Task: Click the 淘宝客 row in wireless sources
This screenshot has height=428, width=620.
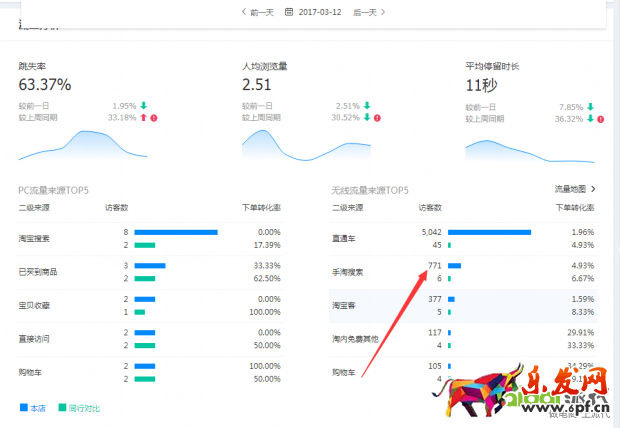Action: 346,304
